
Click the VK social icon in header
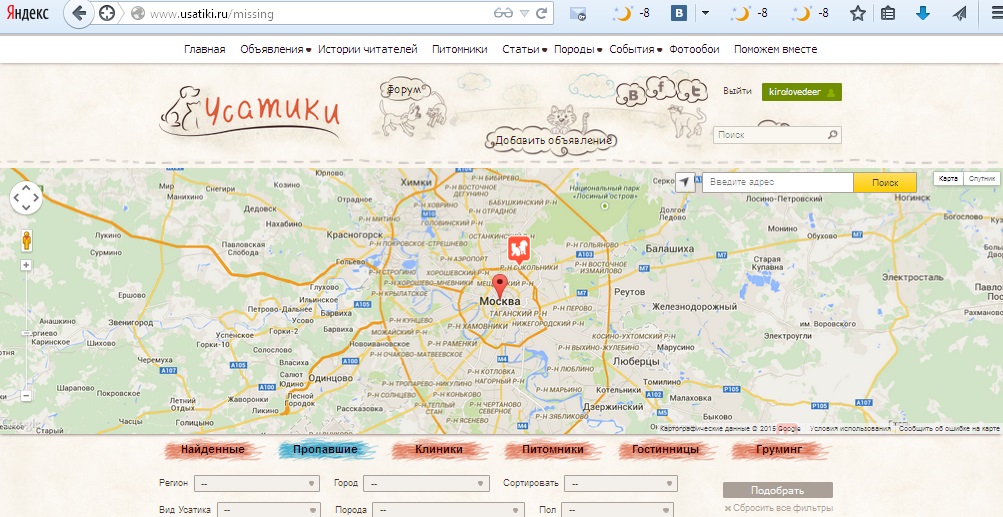click(x=633, y=96)
